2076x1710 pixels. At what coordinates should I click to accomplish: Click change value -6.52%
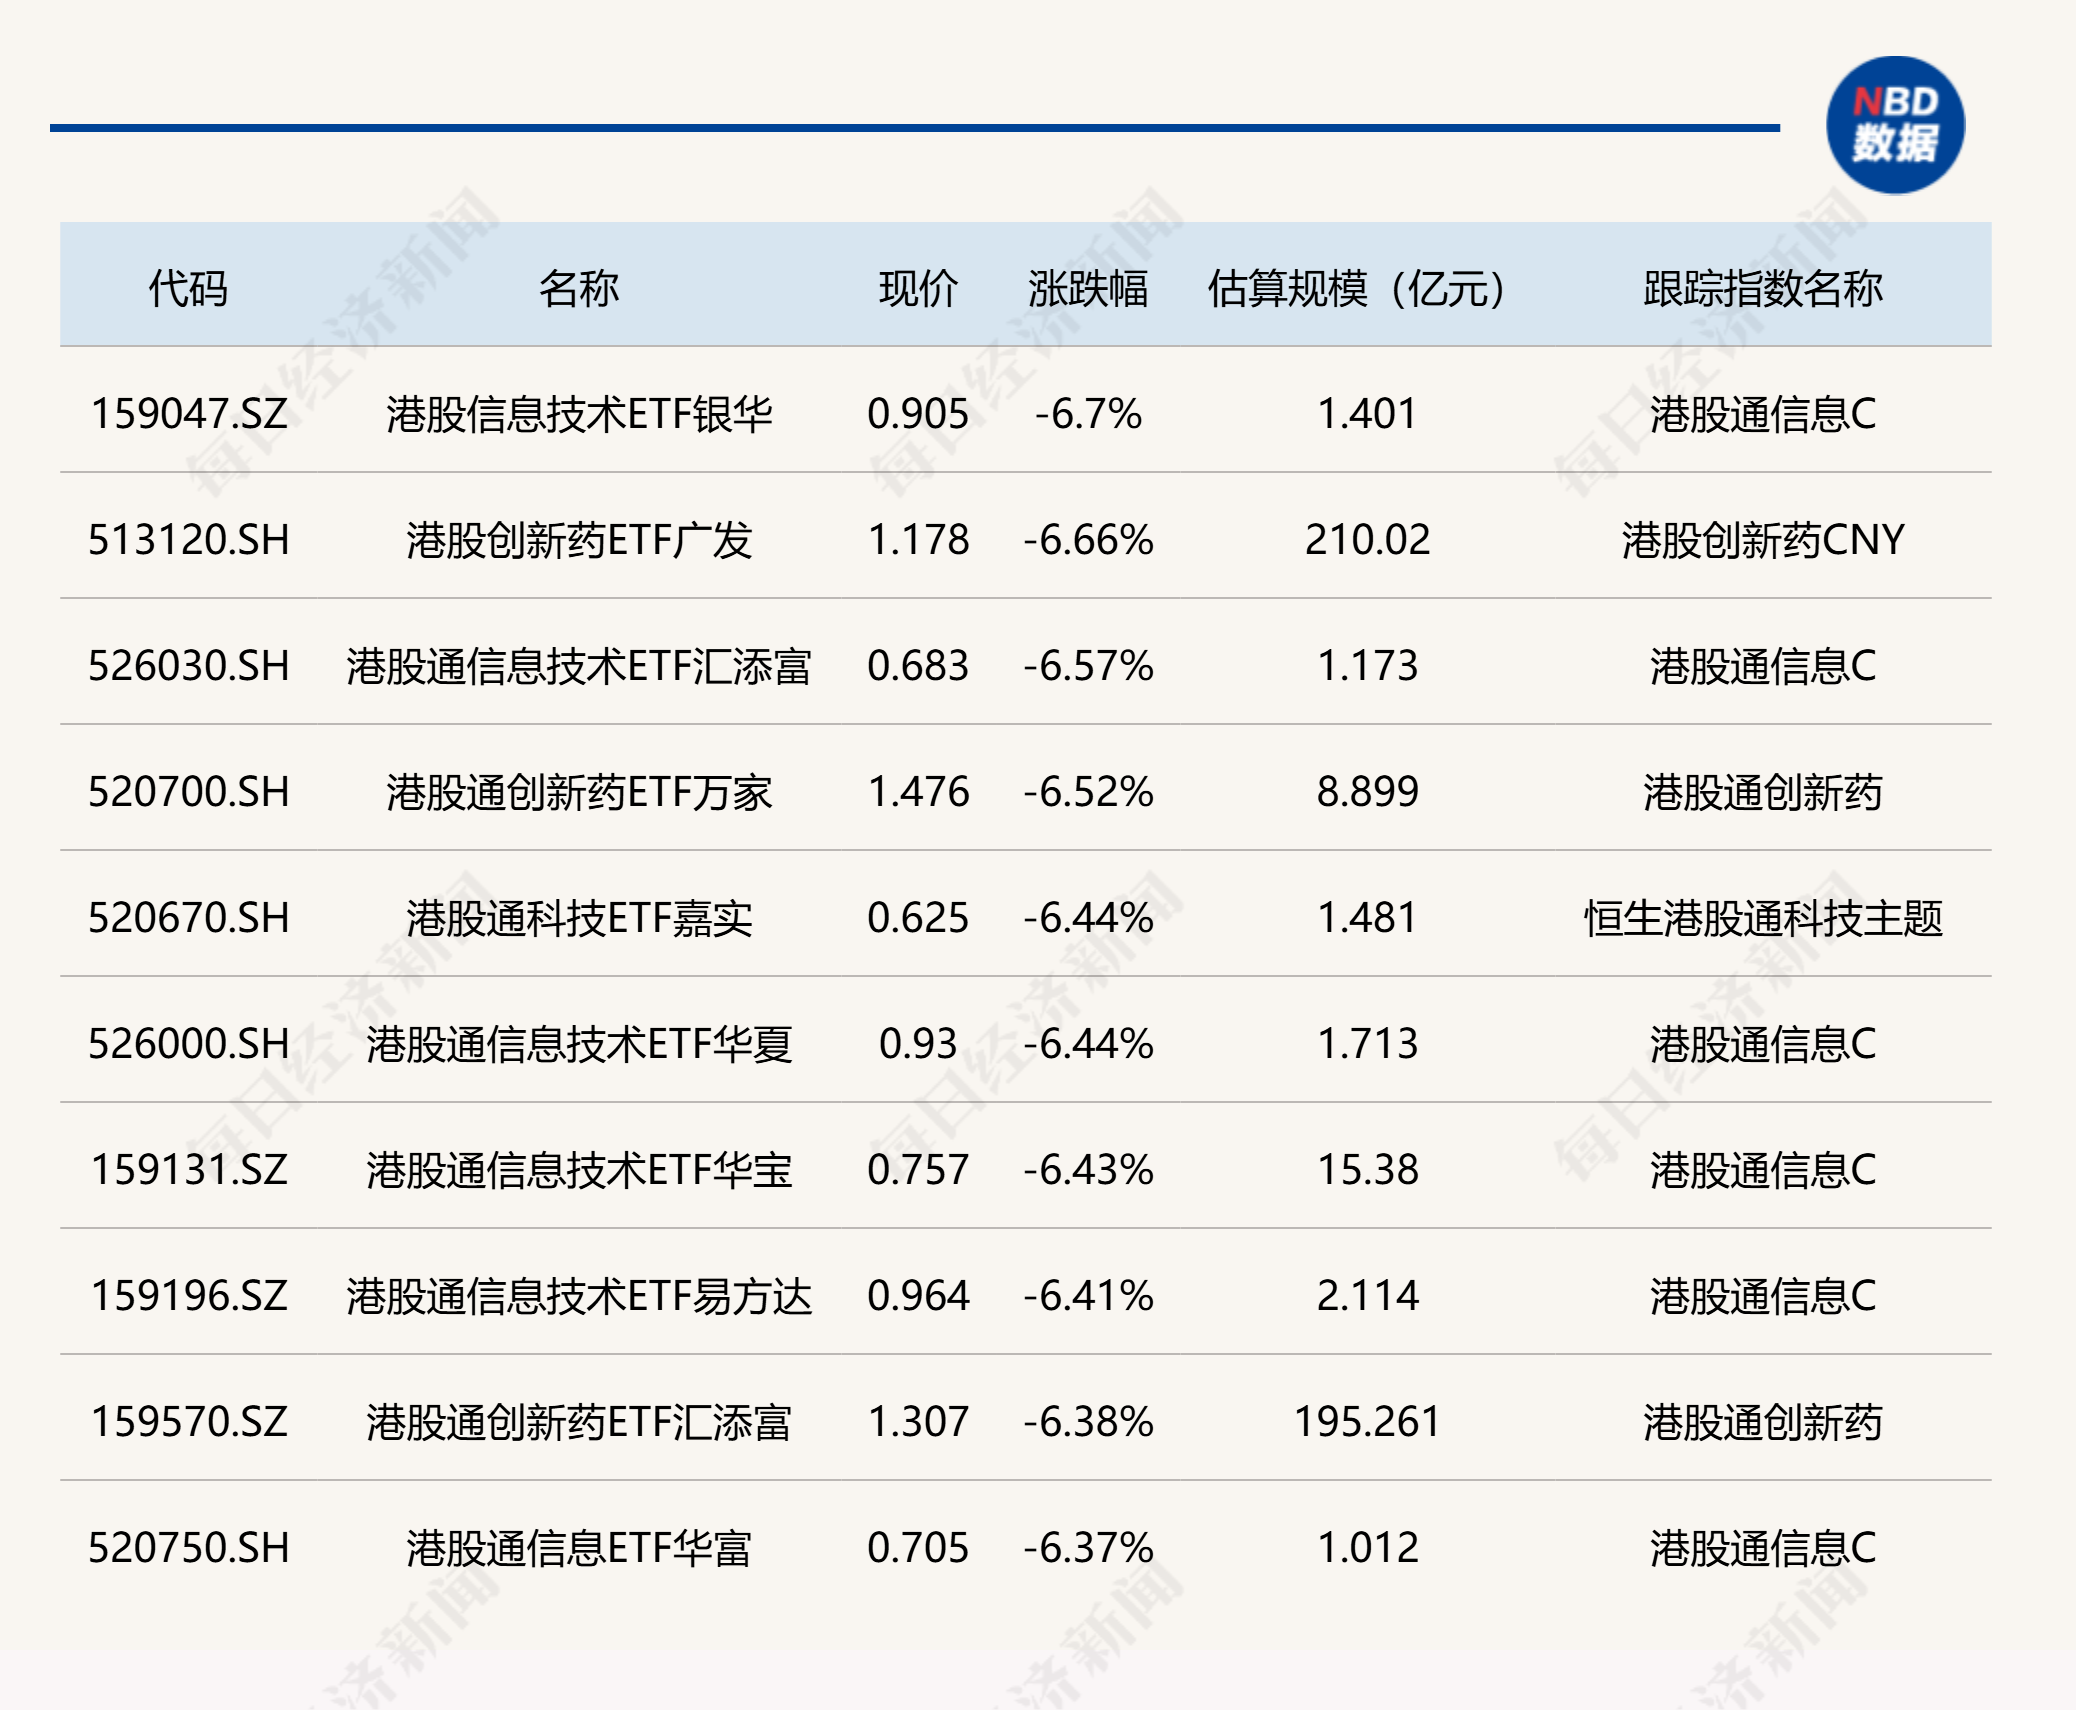(x=1088, y=792)
